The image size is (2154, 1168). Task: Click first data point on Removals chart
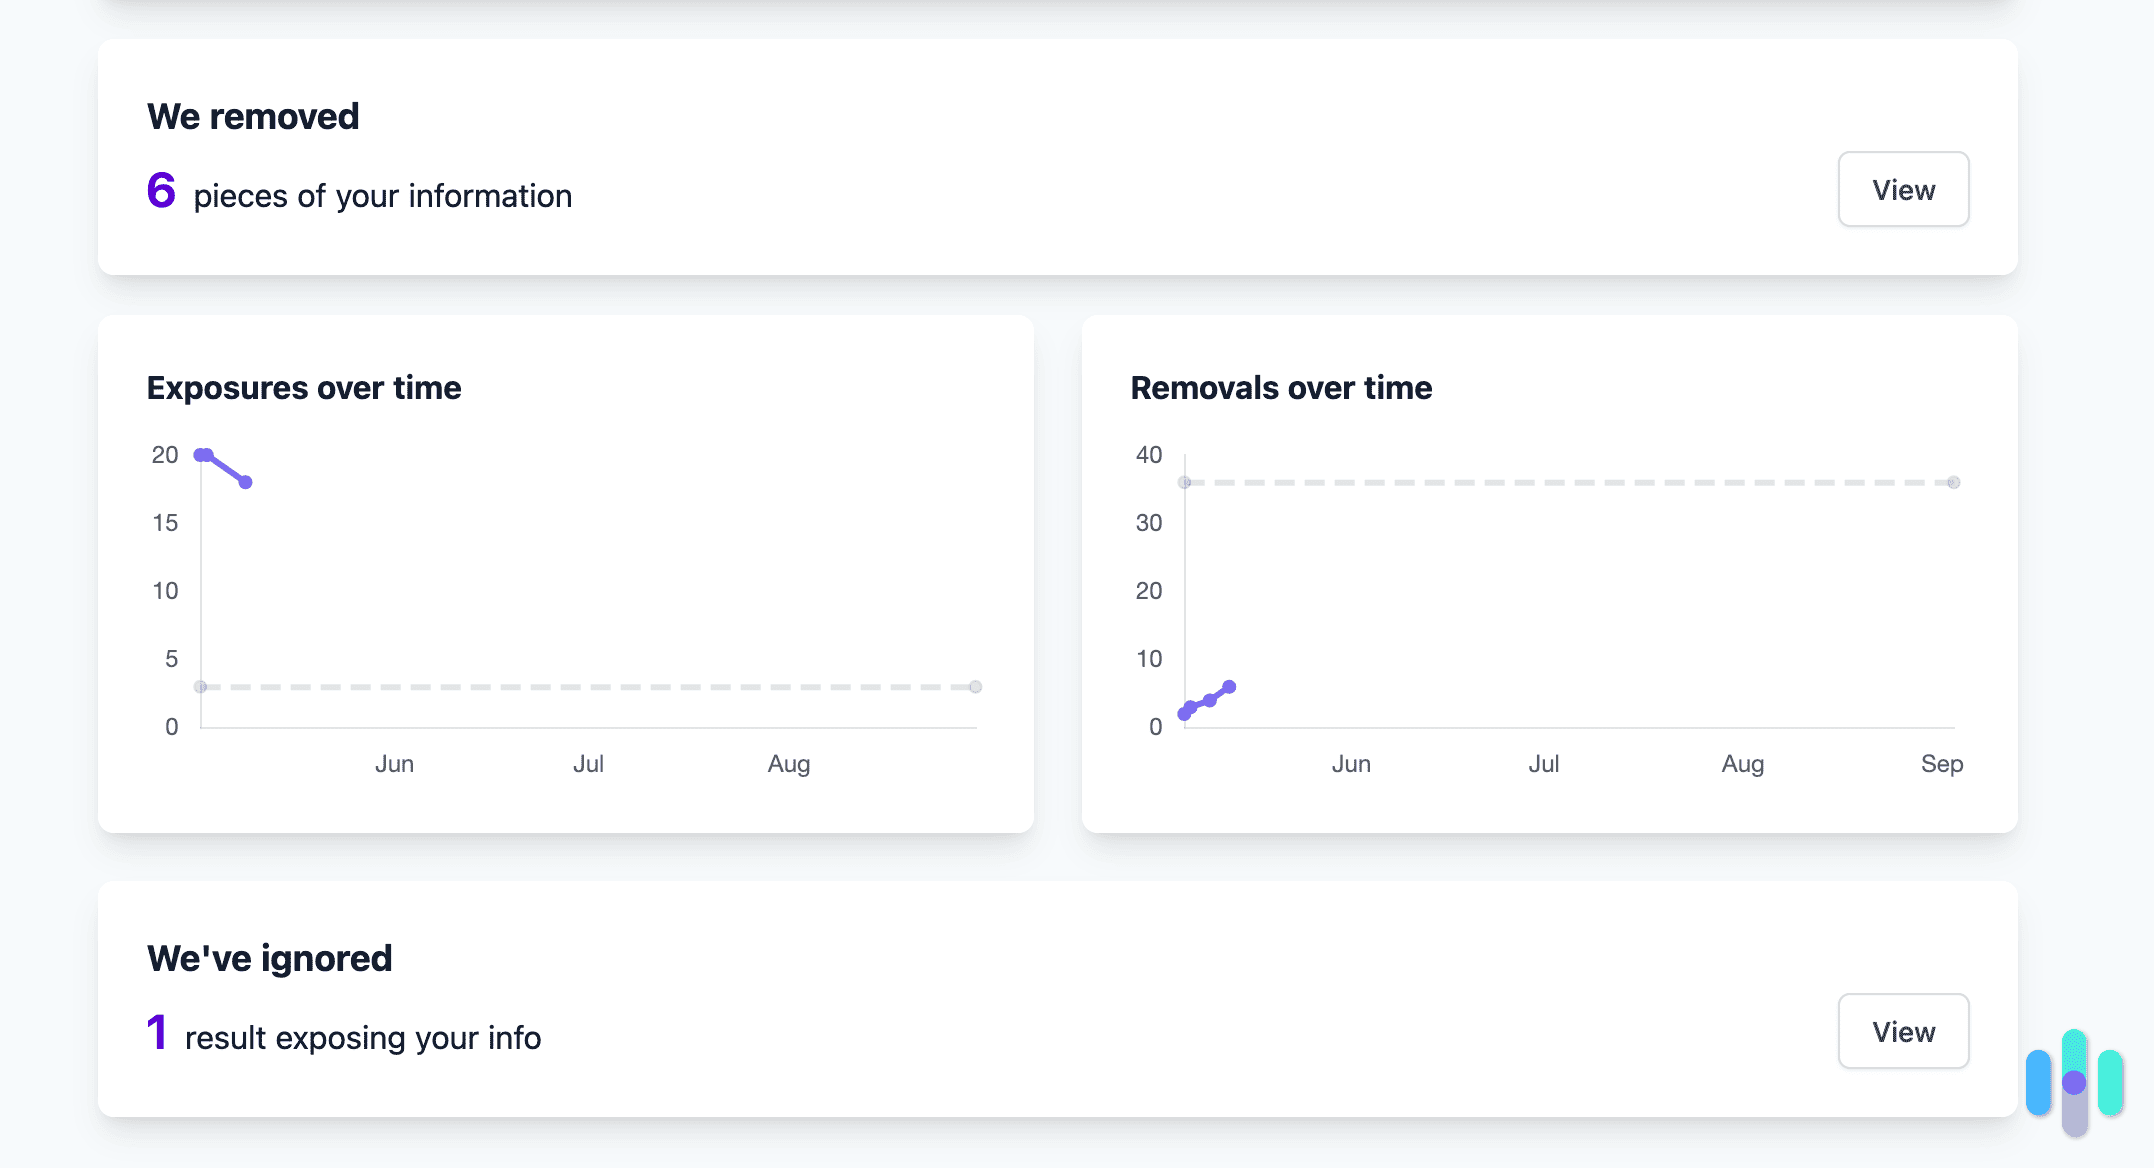coord(1184,714)
